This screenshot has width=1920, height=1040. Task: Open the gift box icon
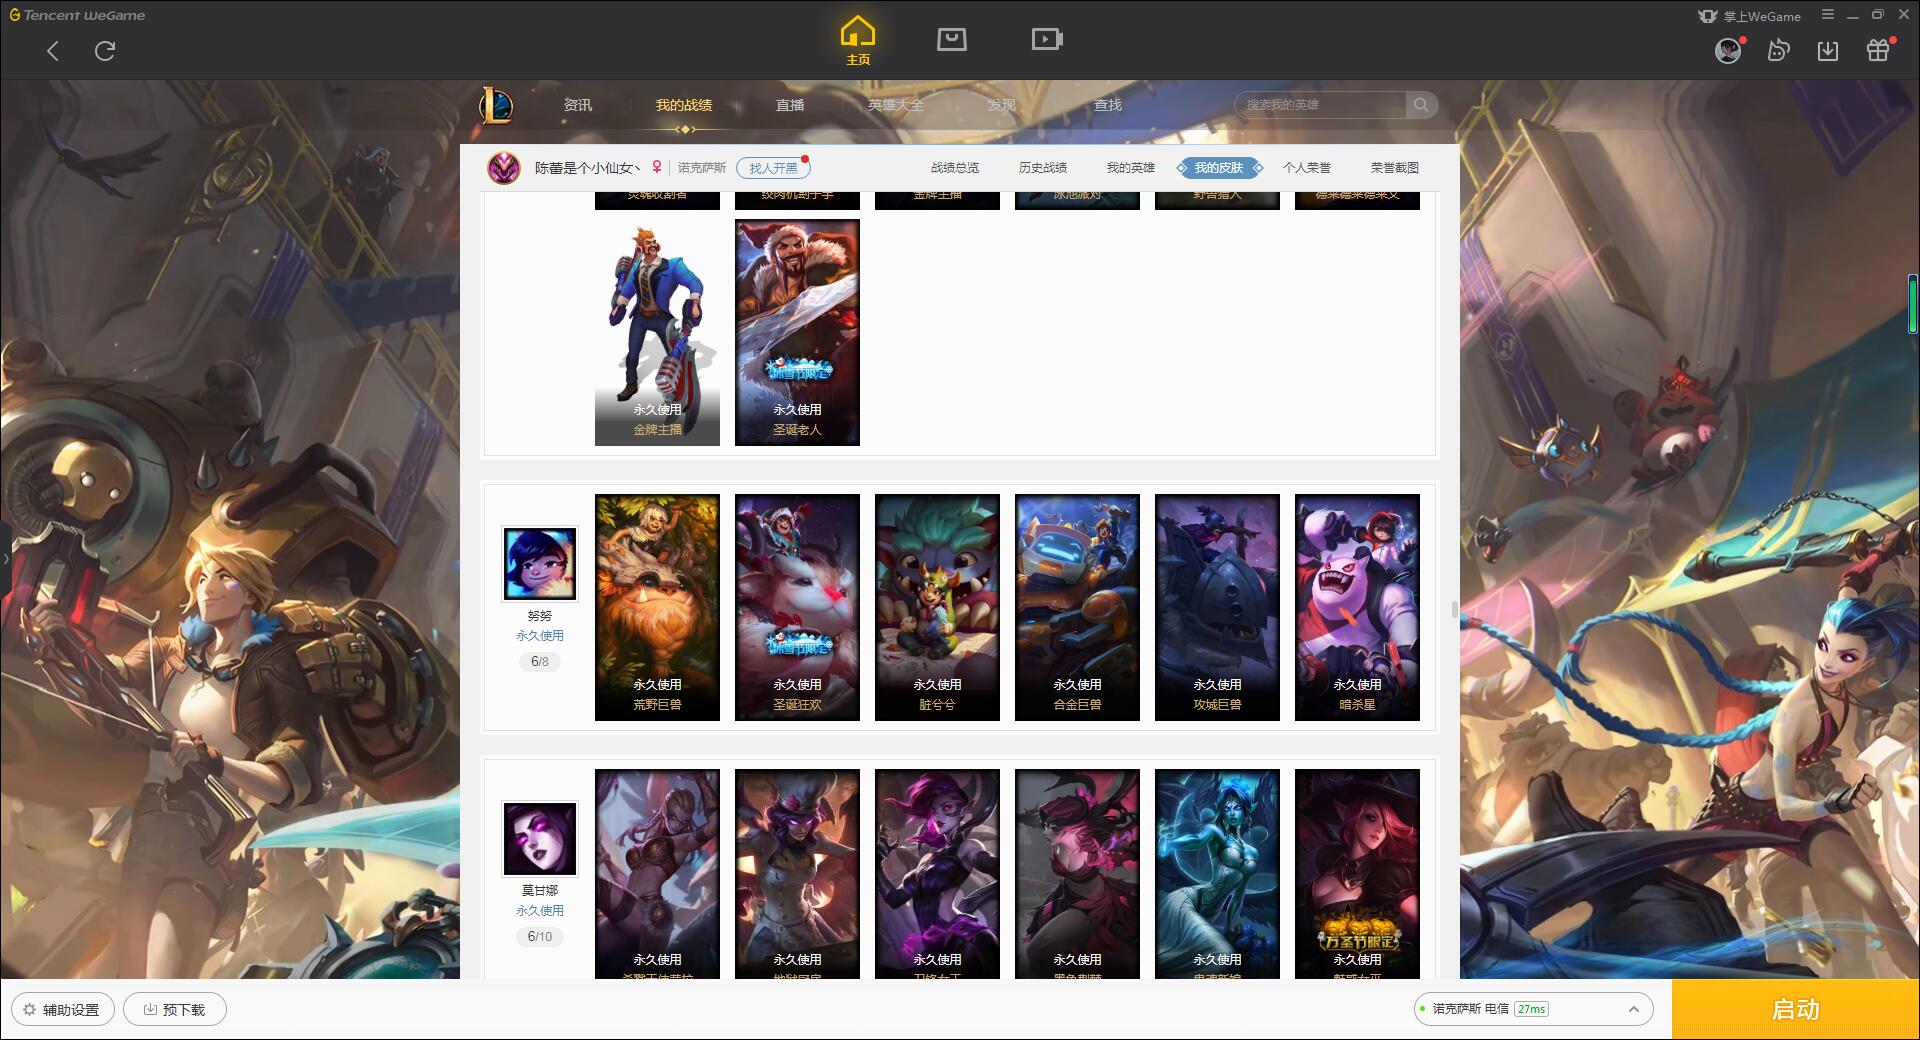click(x=1878, y=51)
